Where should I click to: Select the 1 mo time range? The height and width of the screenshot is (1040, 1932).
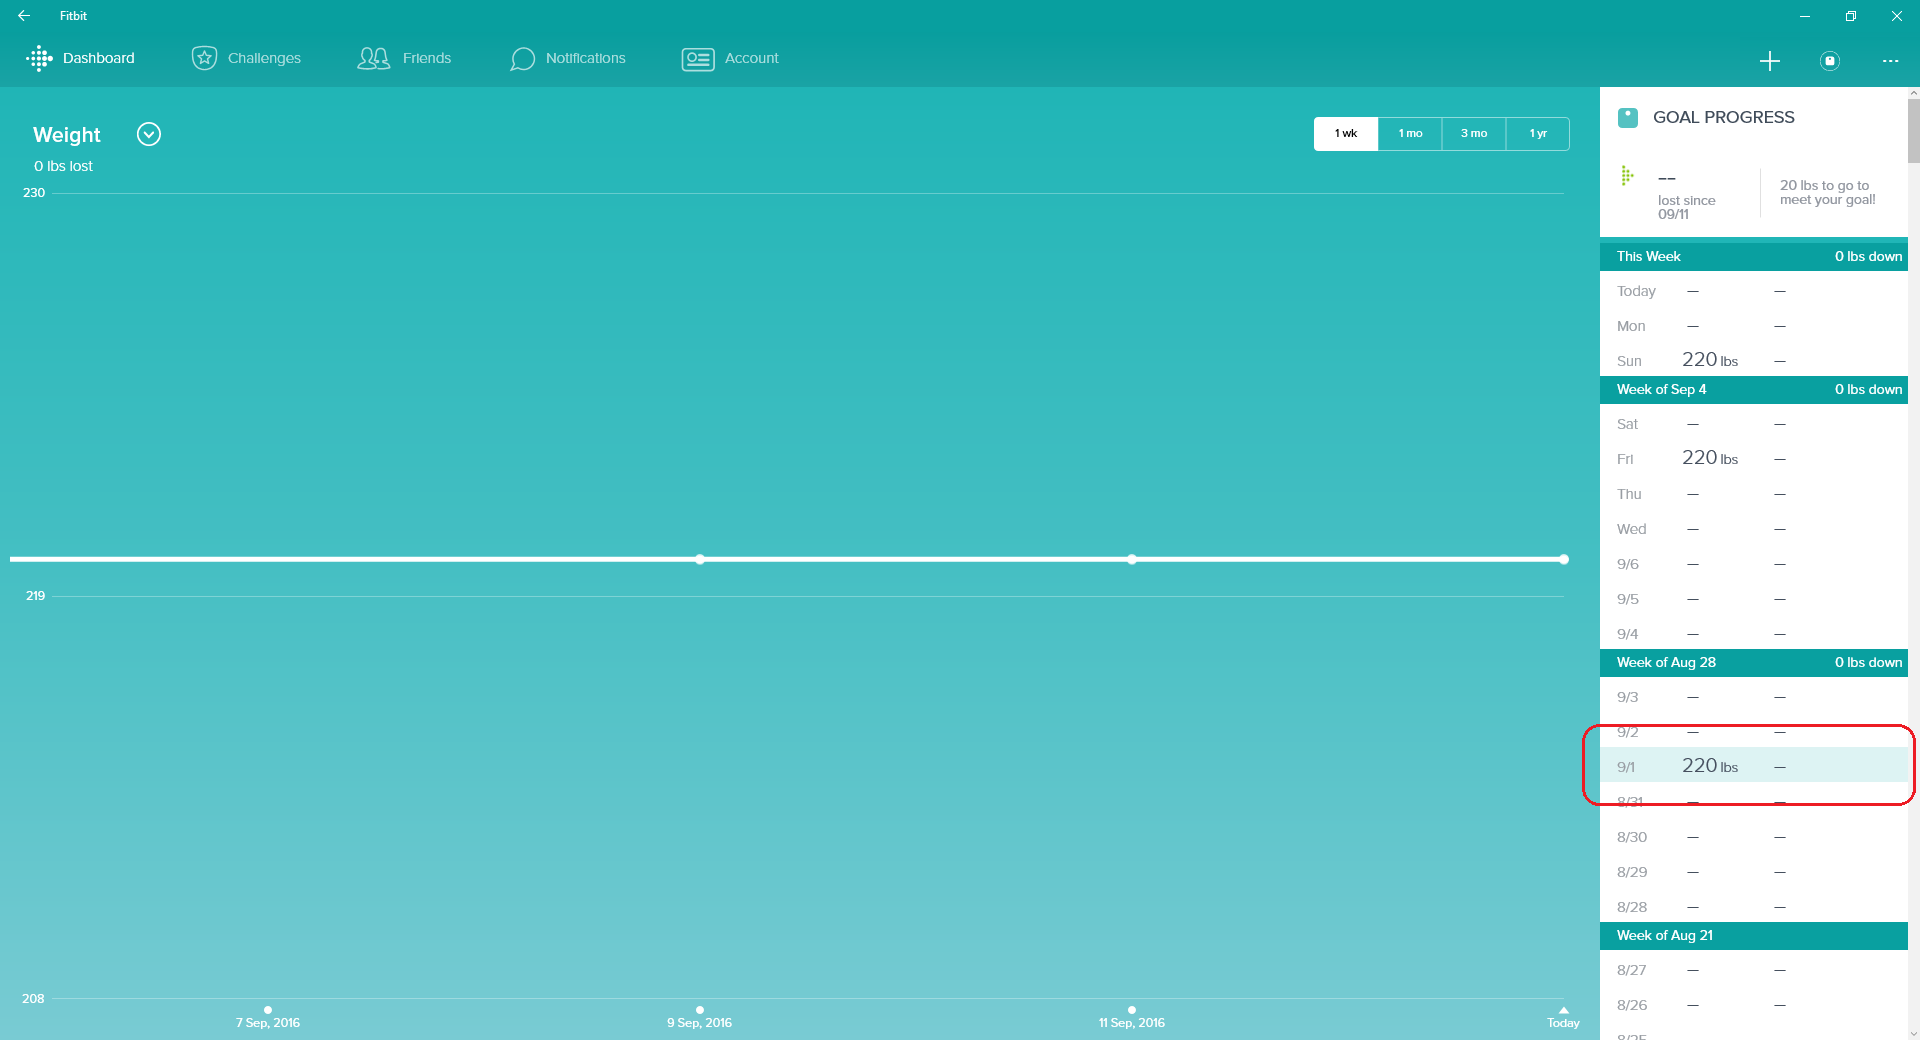tap(1410, 134)
